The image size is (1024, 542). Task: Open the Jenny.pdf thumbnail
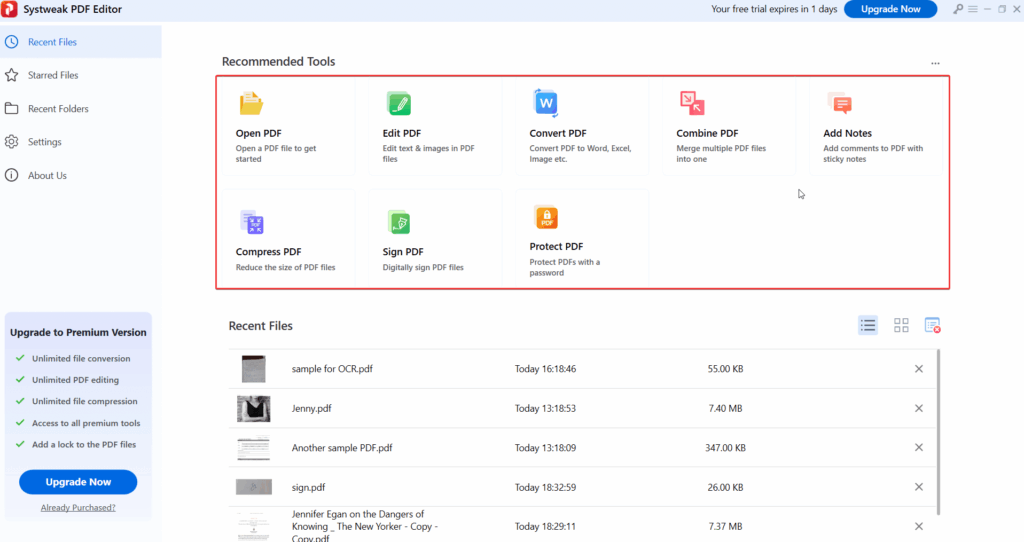click(253, 408)
